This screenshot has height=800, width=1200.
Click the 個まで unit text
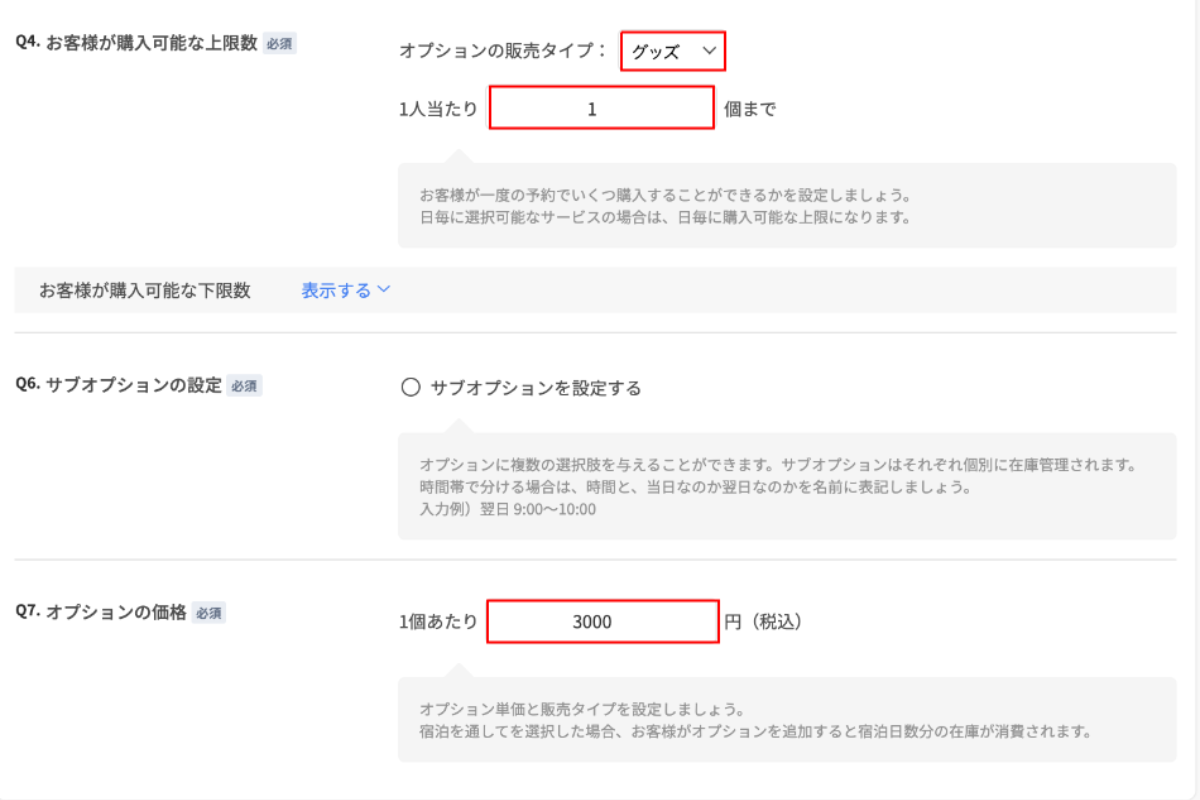coord(750,109)
